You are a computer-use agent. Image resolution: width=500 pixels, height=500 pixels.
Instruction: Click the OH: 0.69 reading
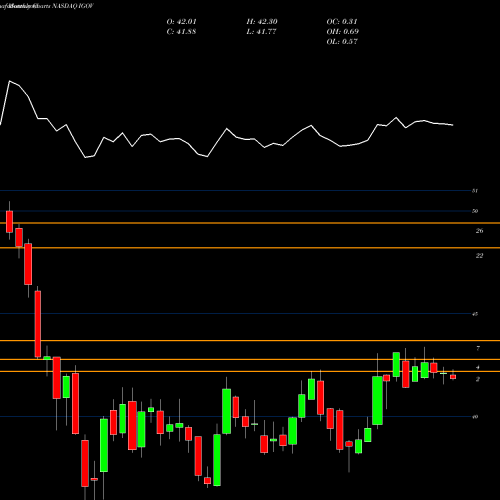coord(342,32)
